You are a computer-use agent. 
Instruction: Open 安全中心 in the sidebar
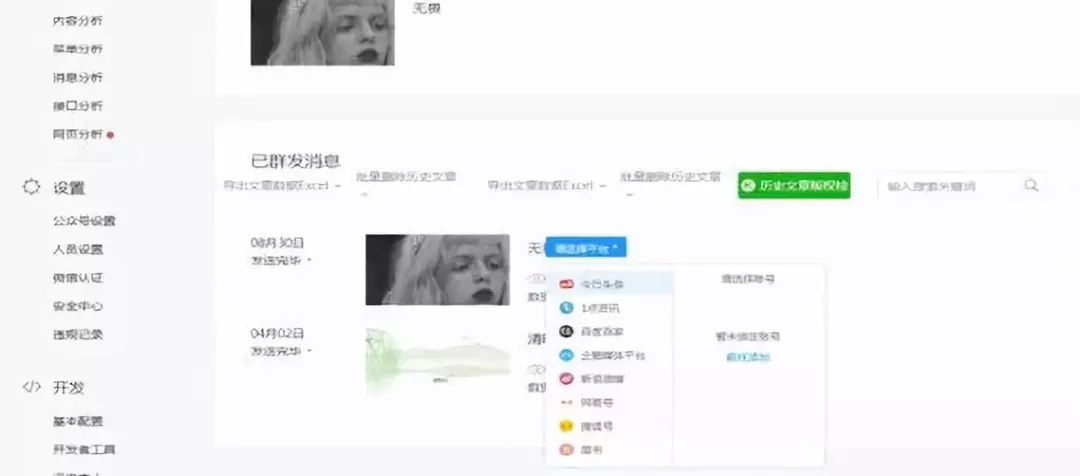(x=78, y=306)
